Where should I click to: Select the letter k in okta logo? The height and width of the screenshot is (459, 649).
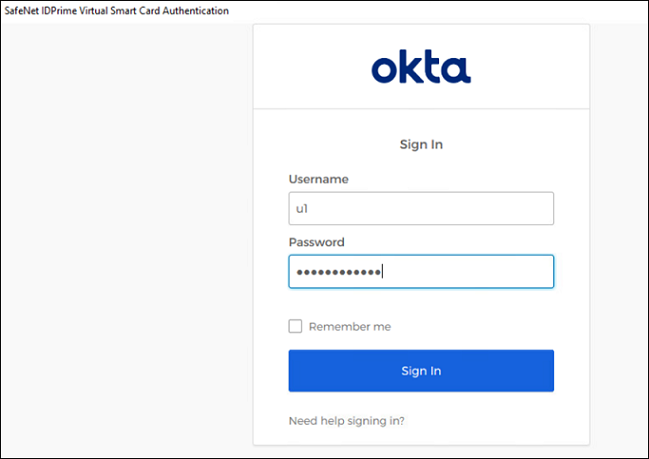(409, 66)
